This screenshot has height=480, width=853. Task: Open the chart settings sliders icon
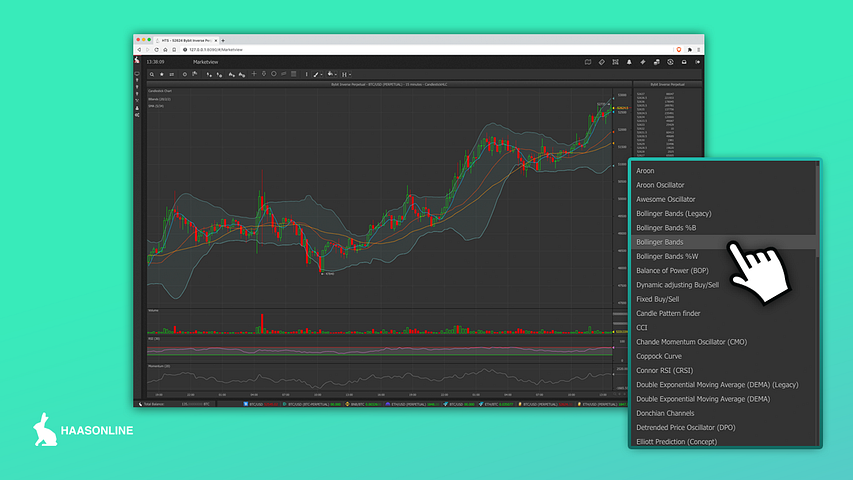pos(171,75)
